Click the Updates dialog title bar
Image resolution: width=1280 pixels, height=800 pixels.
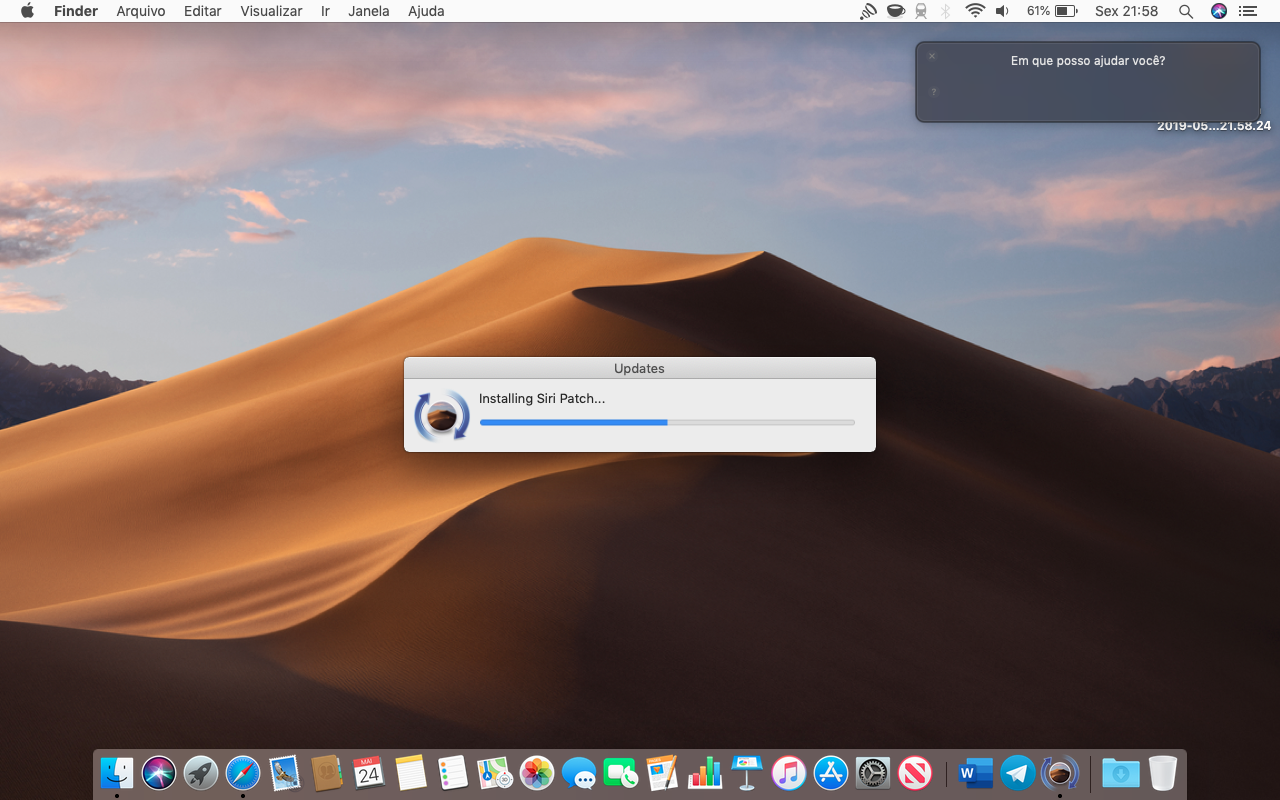point(640,368)
